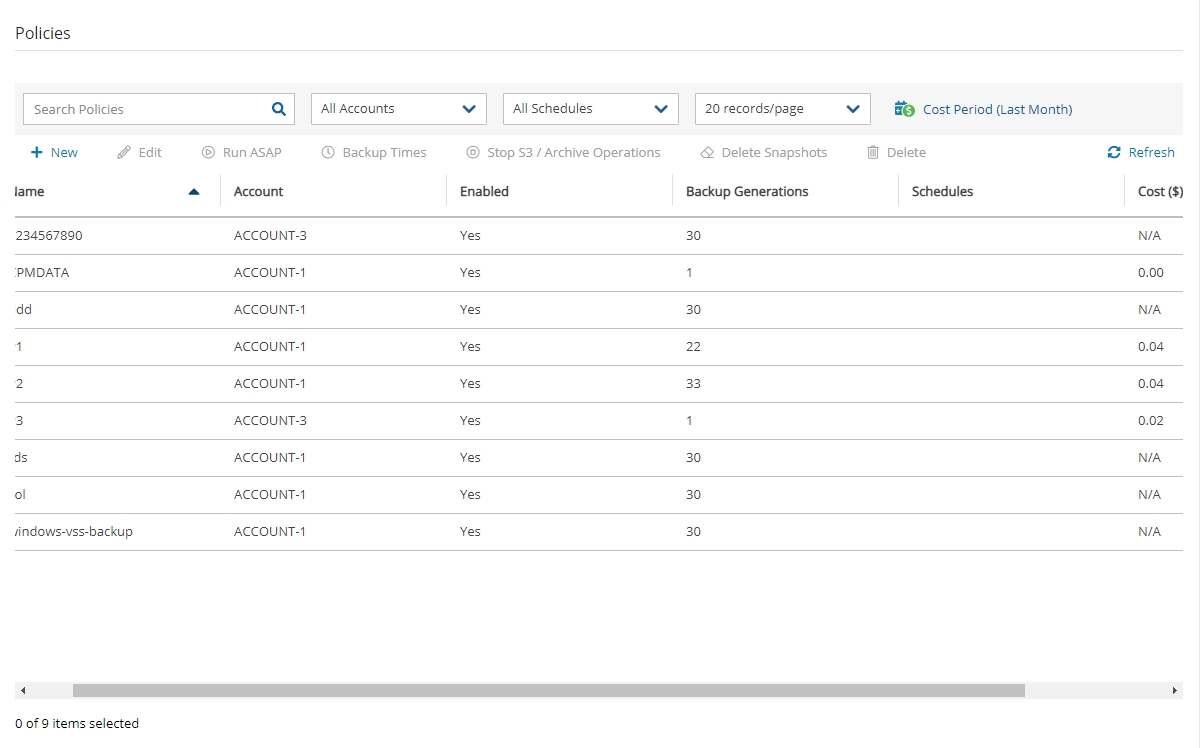Click the Run ASAP play icon
Image resolution: width=1200 pixels, height=748 pixels.
208,153
